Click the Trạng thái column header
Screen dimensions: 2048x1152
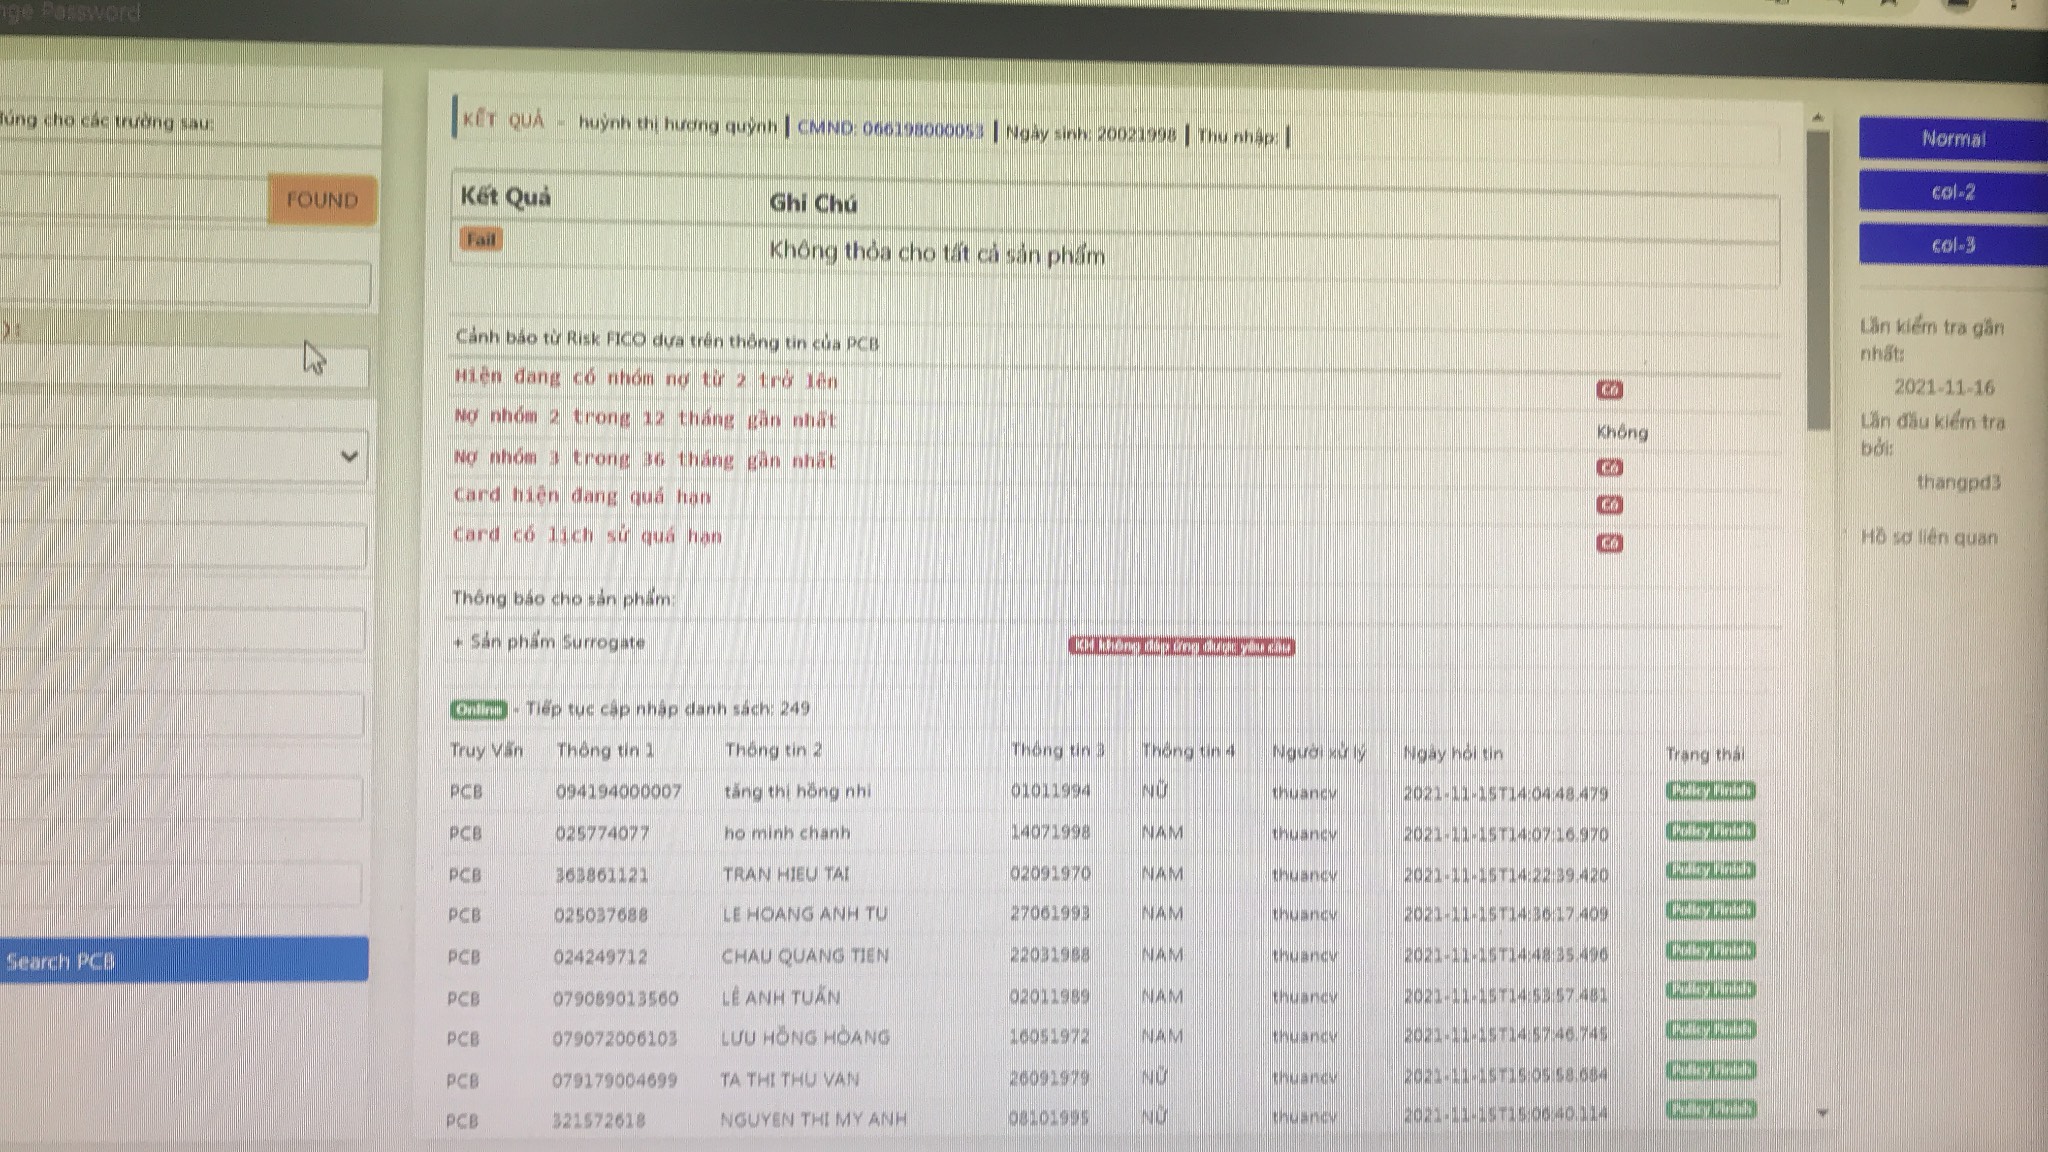1704,754
